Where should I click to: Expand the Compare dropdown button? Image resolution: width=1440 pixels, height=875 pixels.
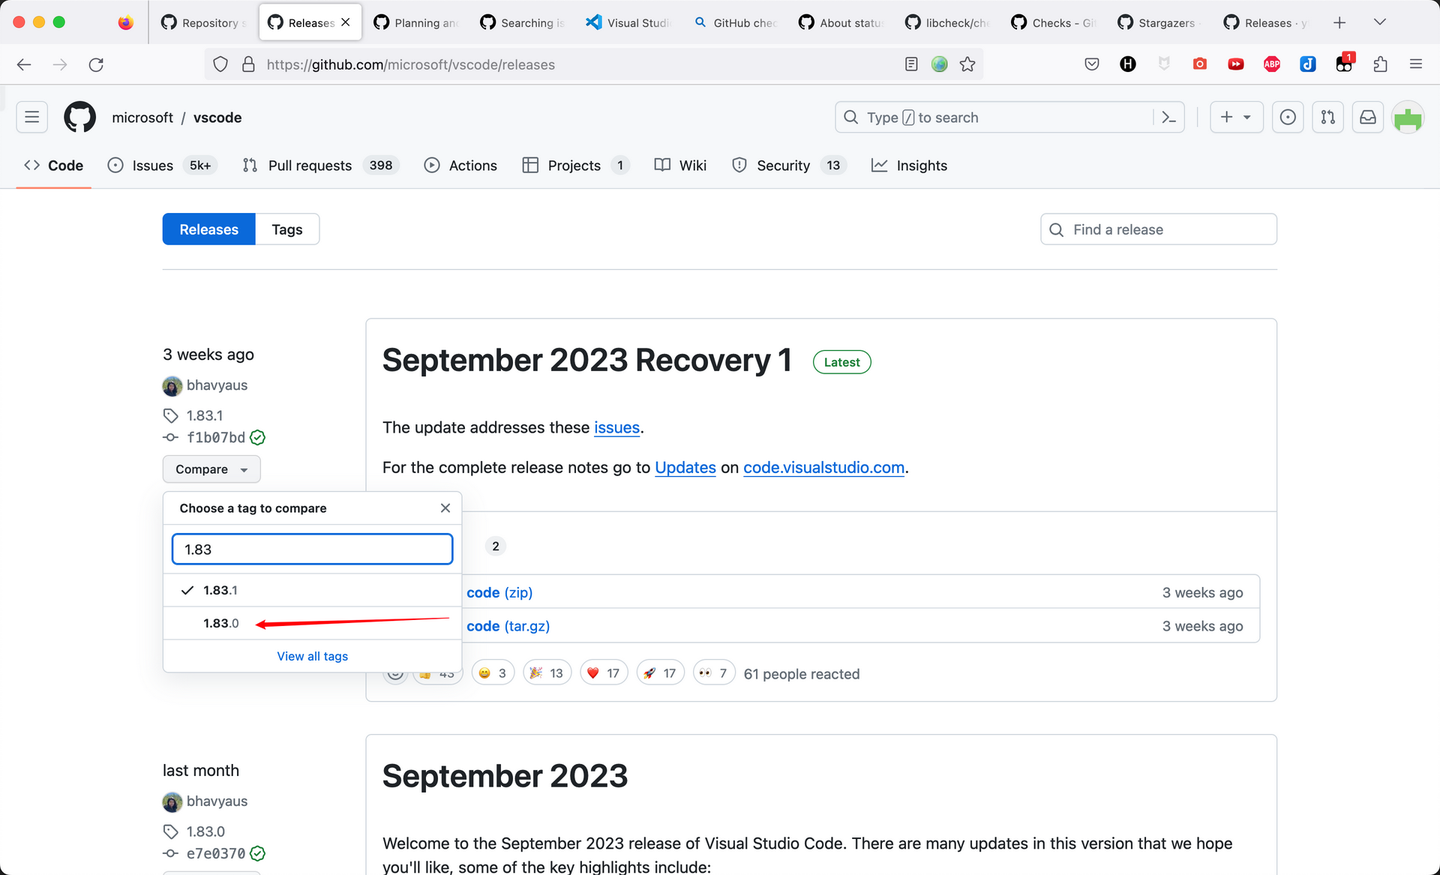[211, 469]
